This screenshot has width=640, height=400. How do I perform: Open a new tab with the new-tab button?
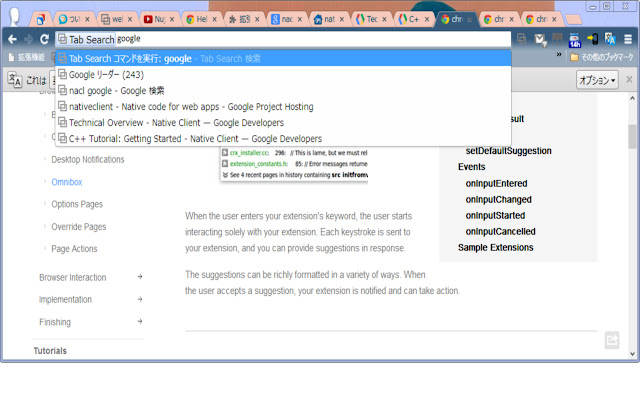coord(574,19)
